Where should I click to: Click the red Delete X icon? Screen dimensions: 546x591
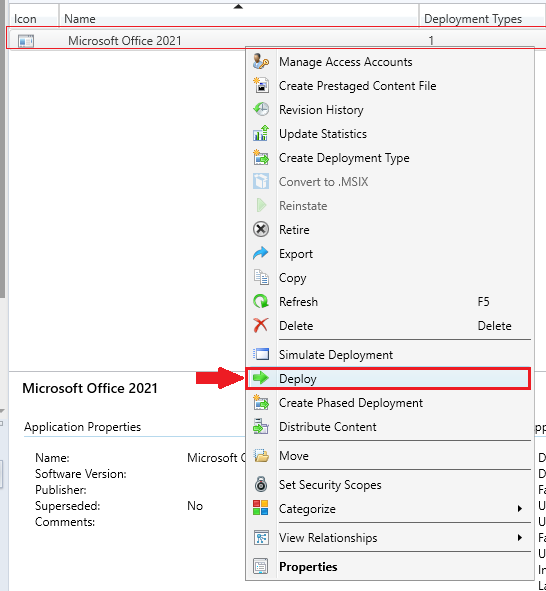click(x=261, y=326)
